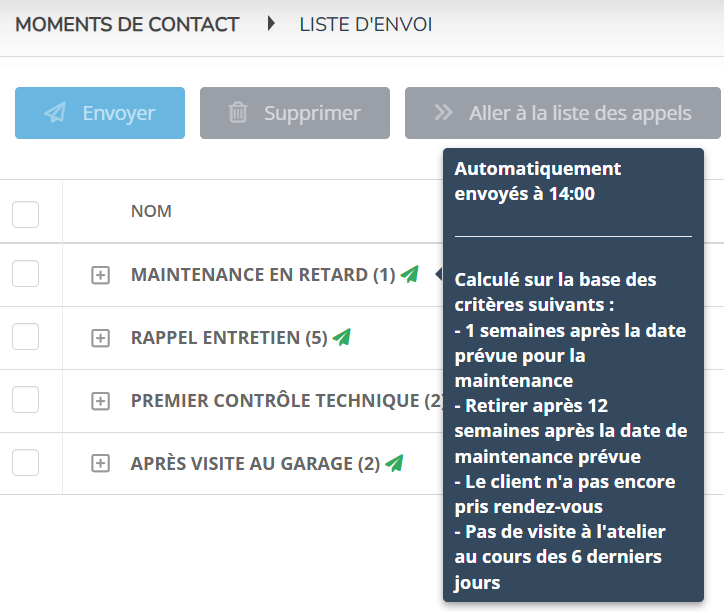Expand the Après visite au garage group
The image size is (724, 613).
tap(100, 463)
